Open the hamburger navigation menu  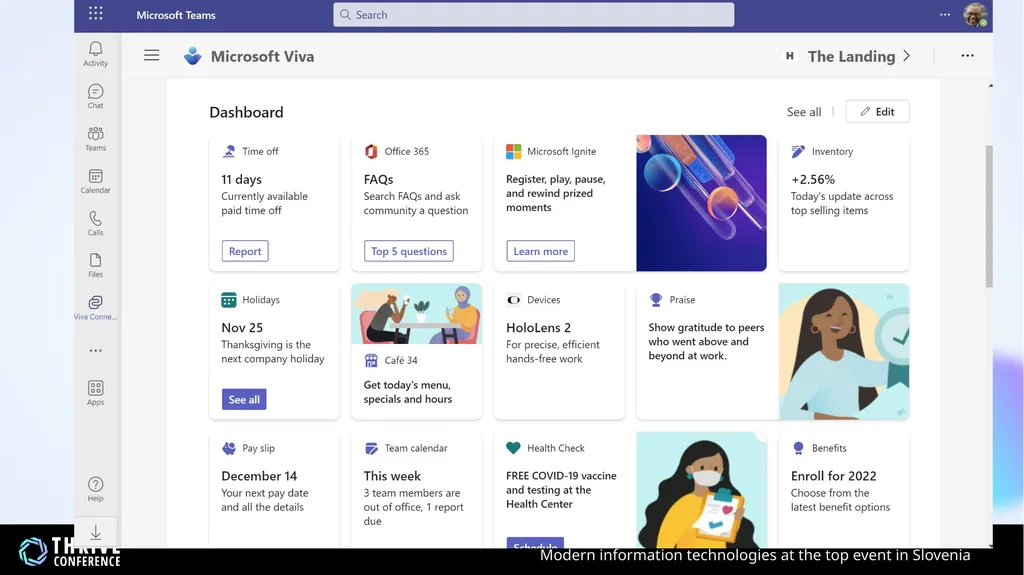point(152,56)
